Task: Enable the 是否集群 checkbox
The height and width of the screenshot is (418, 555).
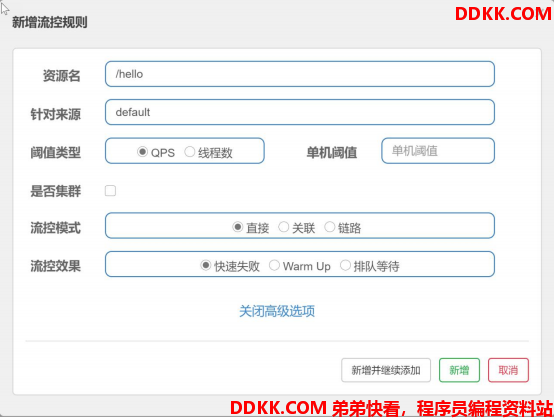Action: click(x=110, y=191)
